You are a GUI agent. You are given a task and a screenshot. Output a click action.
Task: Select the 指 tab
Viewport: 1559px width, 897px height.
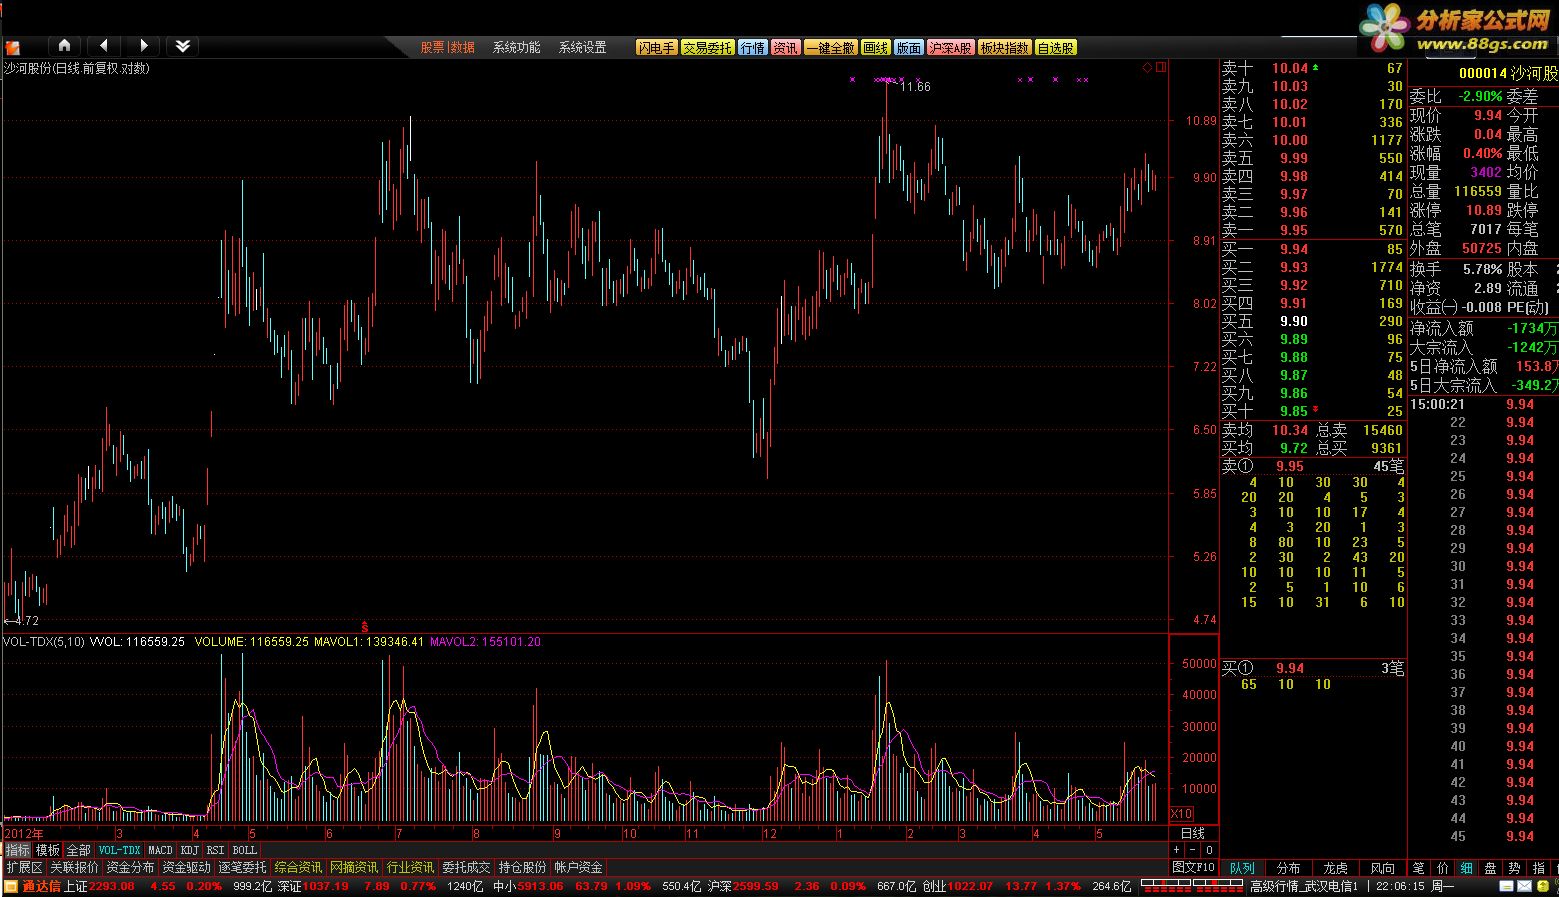pos(1539,868)
